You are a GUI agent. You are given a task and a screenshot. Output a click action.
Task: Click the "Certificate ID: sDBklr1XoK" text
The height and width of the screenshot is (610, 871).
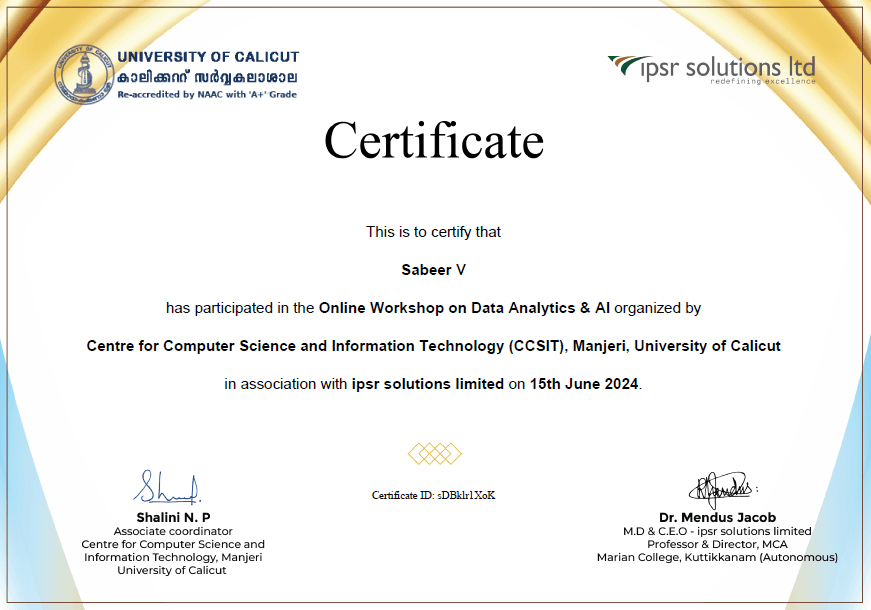[x=433, y=496]
